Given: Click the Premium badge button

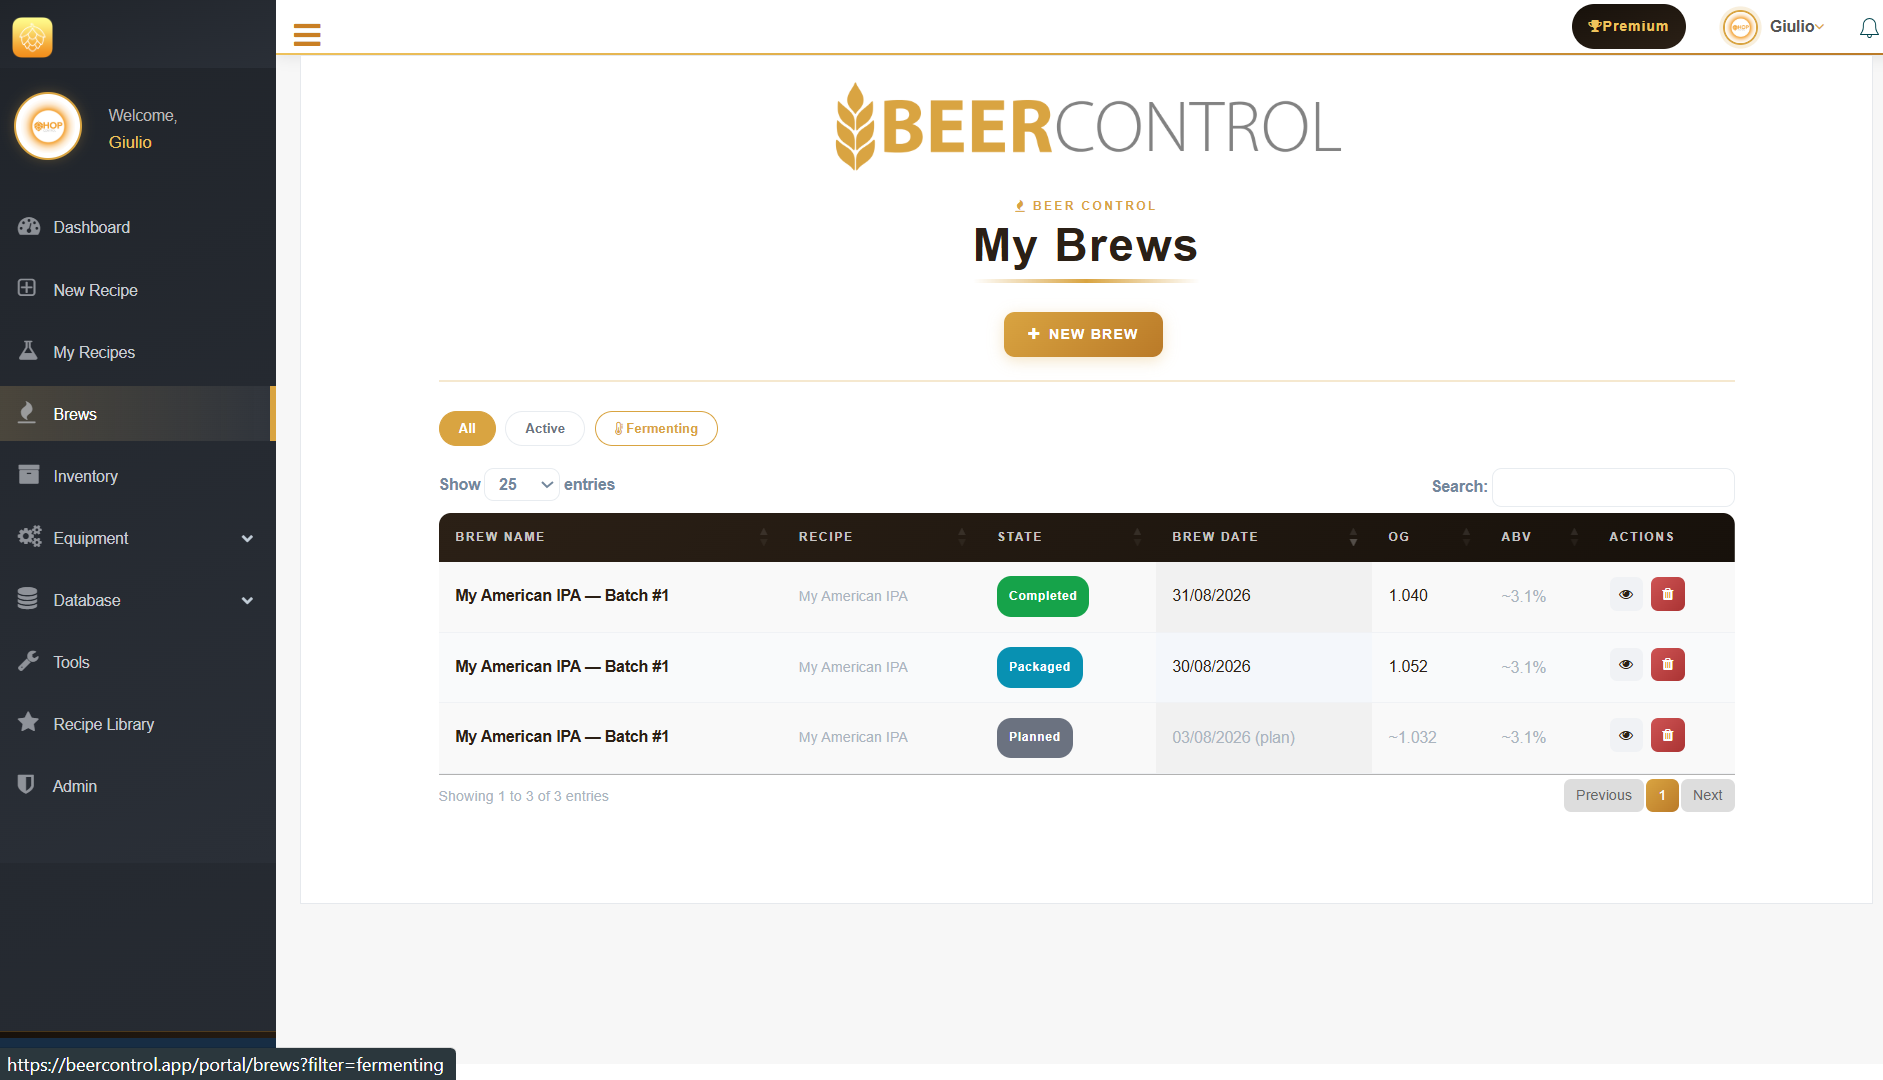Looking at the screenshot, I should [x=1628, y=26].
